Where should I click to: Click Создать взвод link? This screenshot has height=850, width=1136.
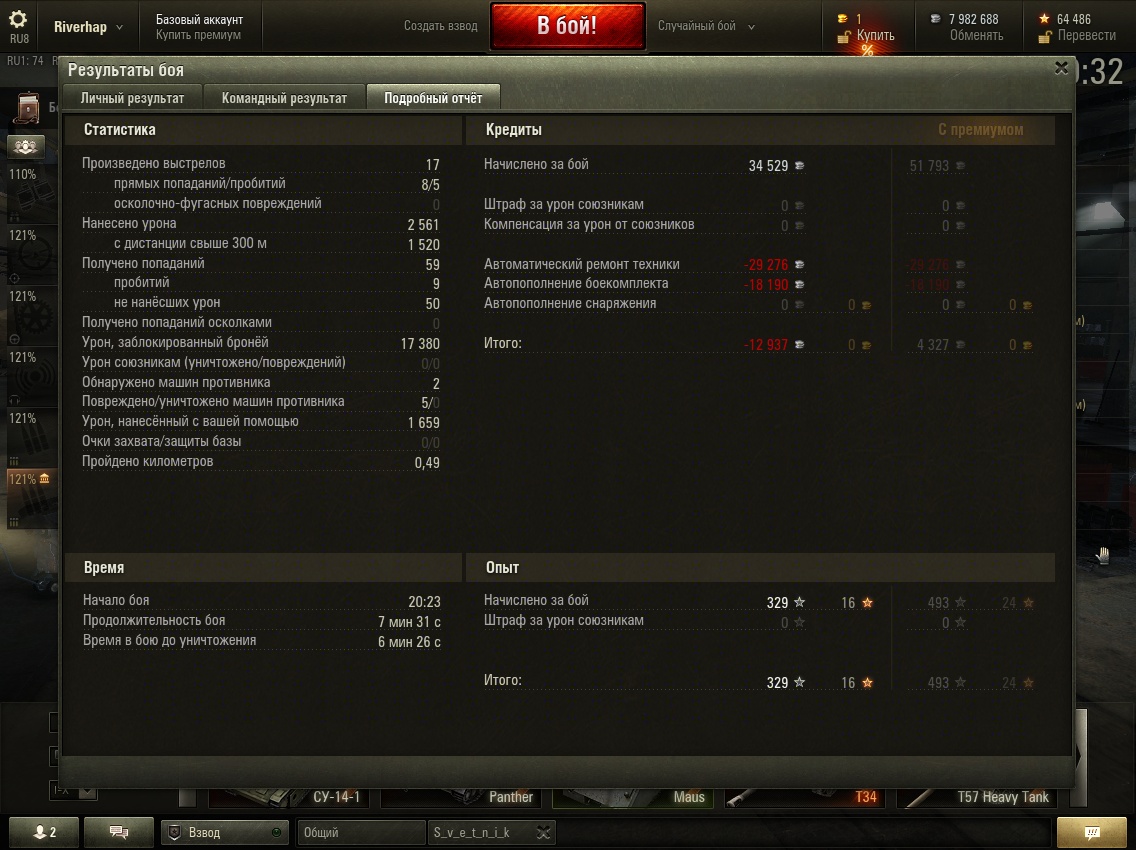pos(440,26)
